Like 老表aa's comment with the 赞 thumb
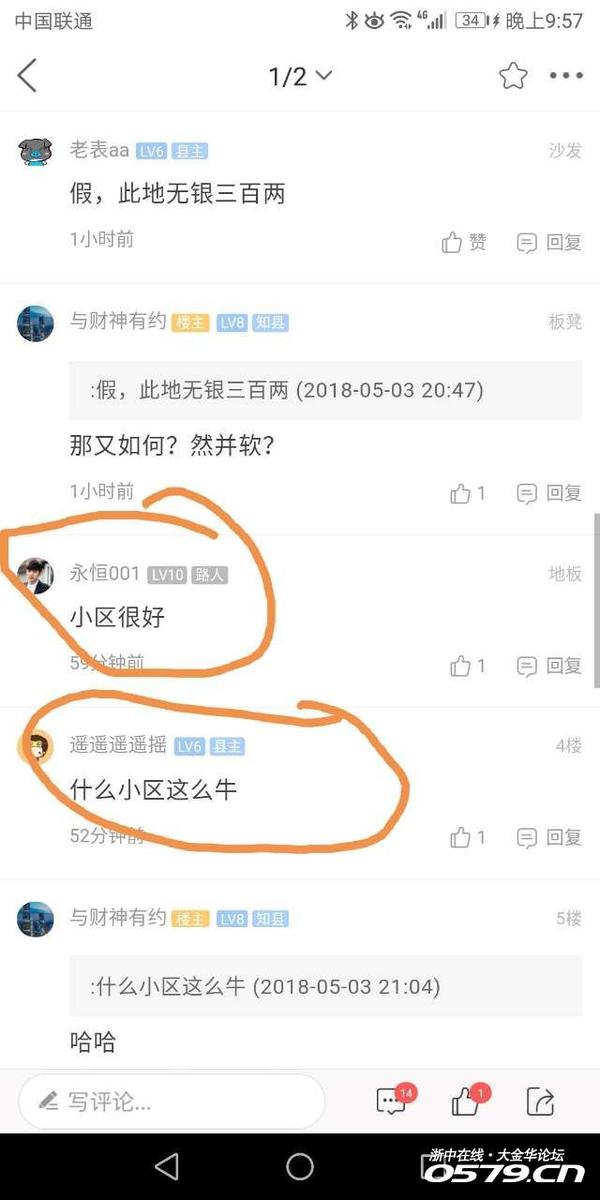 point(464,242)
